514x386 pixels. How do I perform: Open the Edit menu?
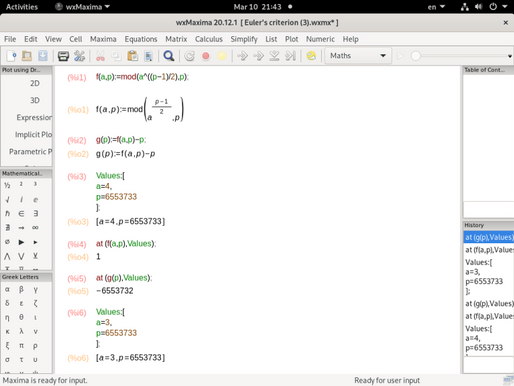tap(31, 39)
